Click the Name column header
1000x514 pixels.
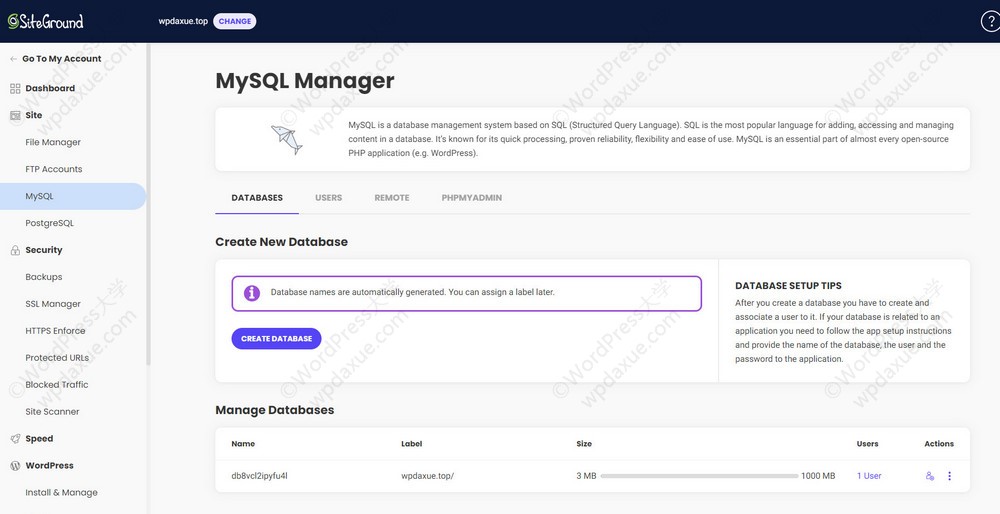(243, 444)
